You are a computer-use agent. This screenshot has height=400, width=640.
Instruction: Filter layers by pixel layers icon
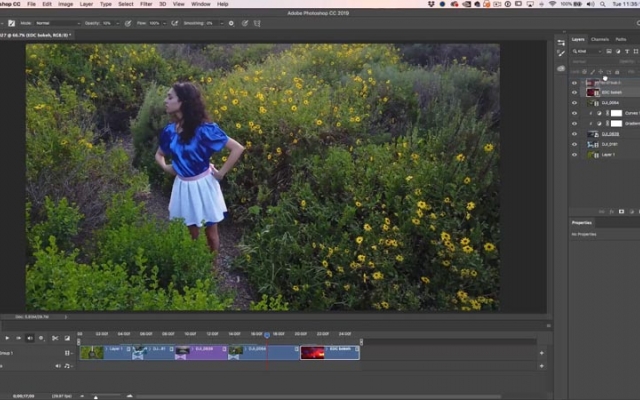pyautogui.click(x=609, y=51)
